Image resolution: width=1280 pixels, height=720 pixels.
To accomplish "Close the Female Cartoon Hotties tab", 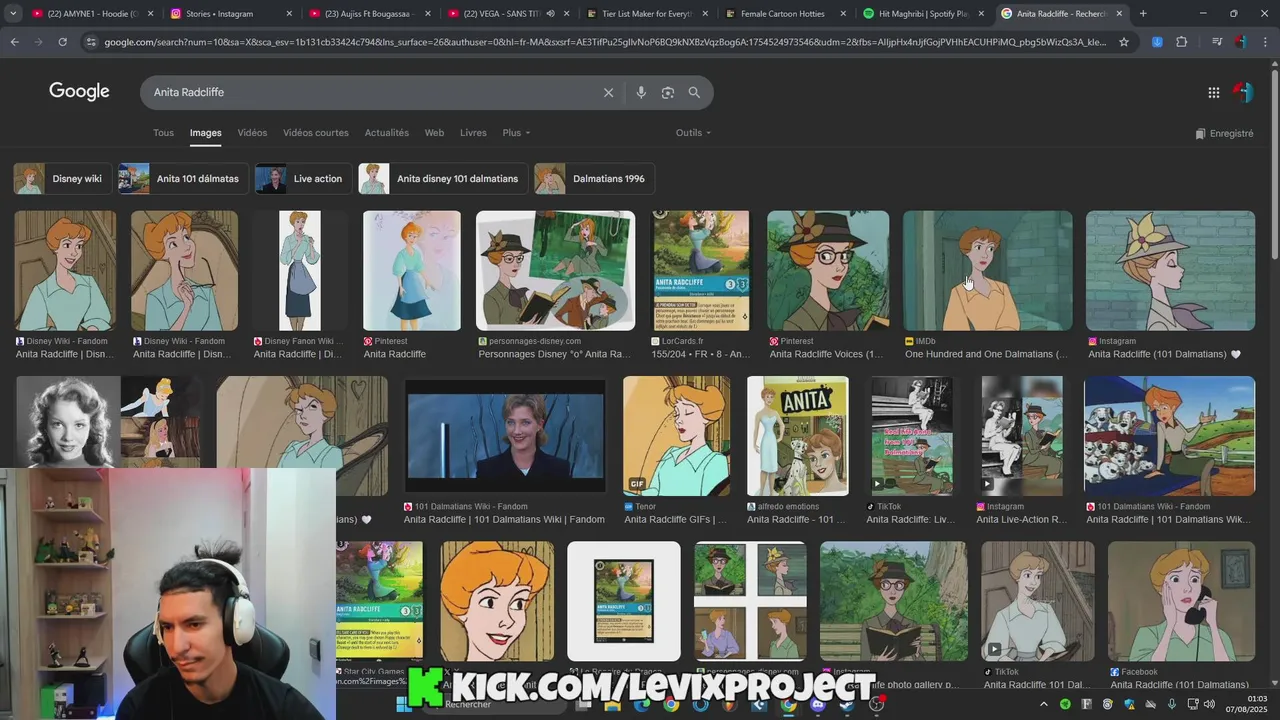I will point(842,14).
